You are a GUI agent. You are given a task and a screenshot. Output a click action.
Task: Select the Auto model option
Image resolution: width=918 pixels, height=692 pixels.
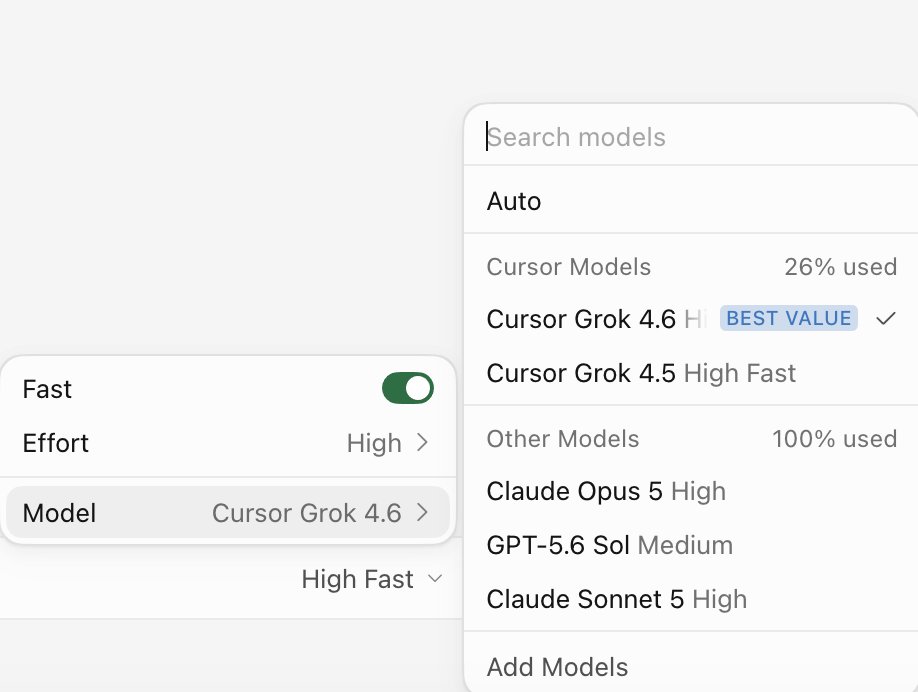[691, 201]
